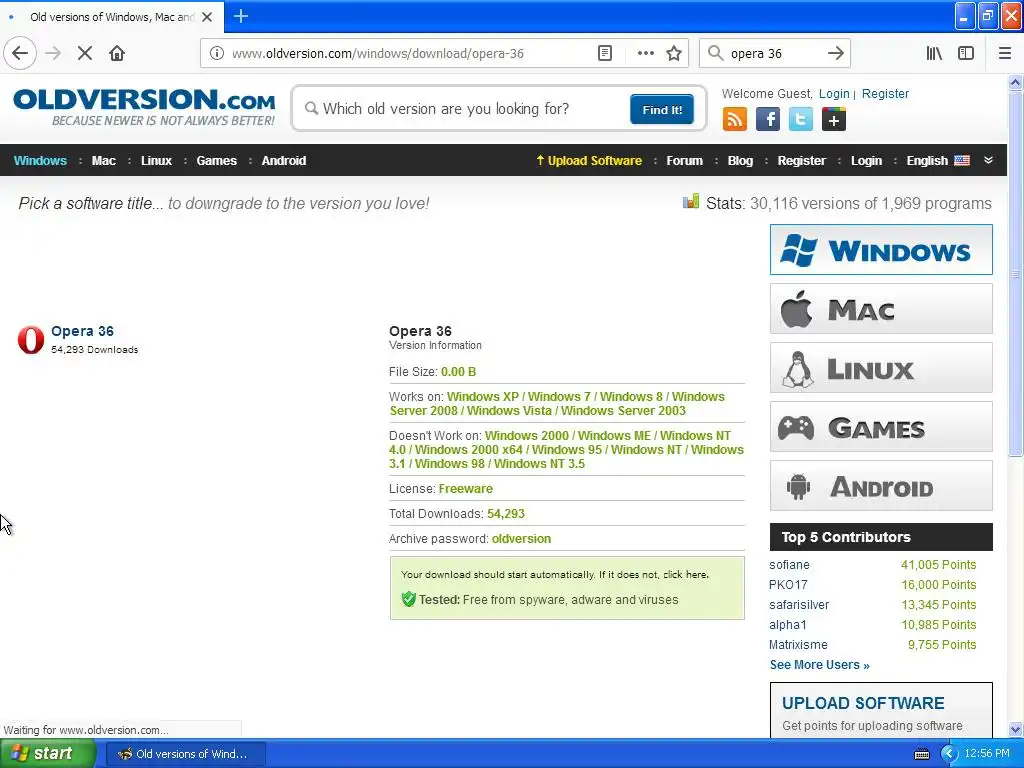Select the Linux nav menu item

[x=156, y=161]
